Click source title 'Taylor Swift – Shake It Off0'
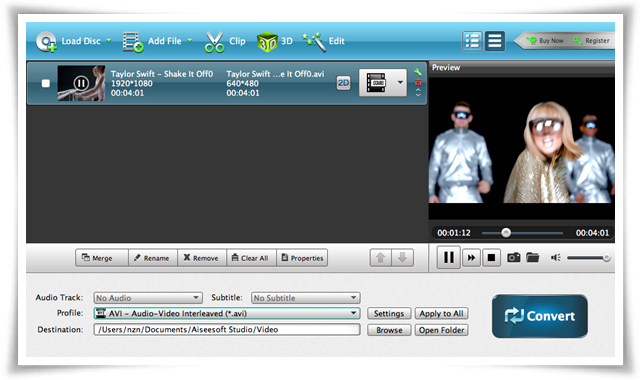This screenshot has width=640, height=380. 162,74
